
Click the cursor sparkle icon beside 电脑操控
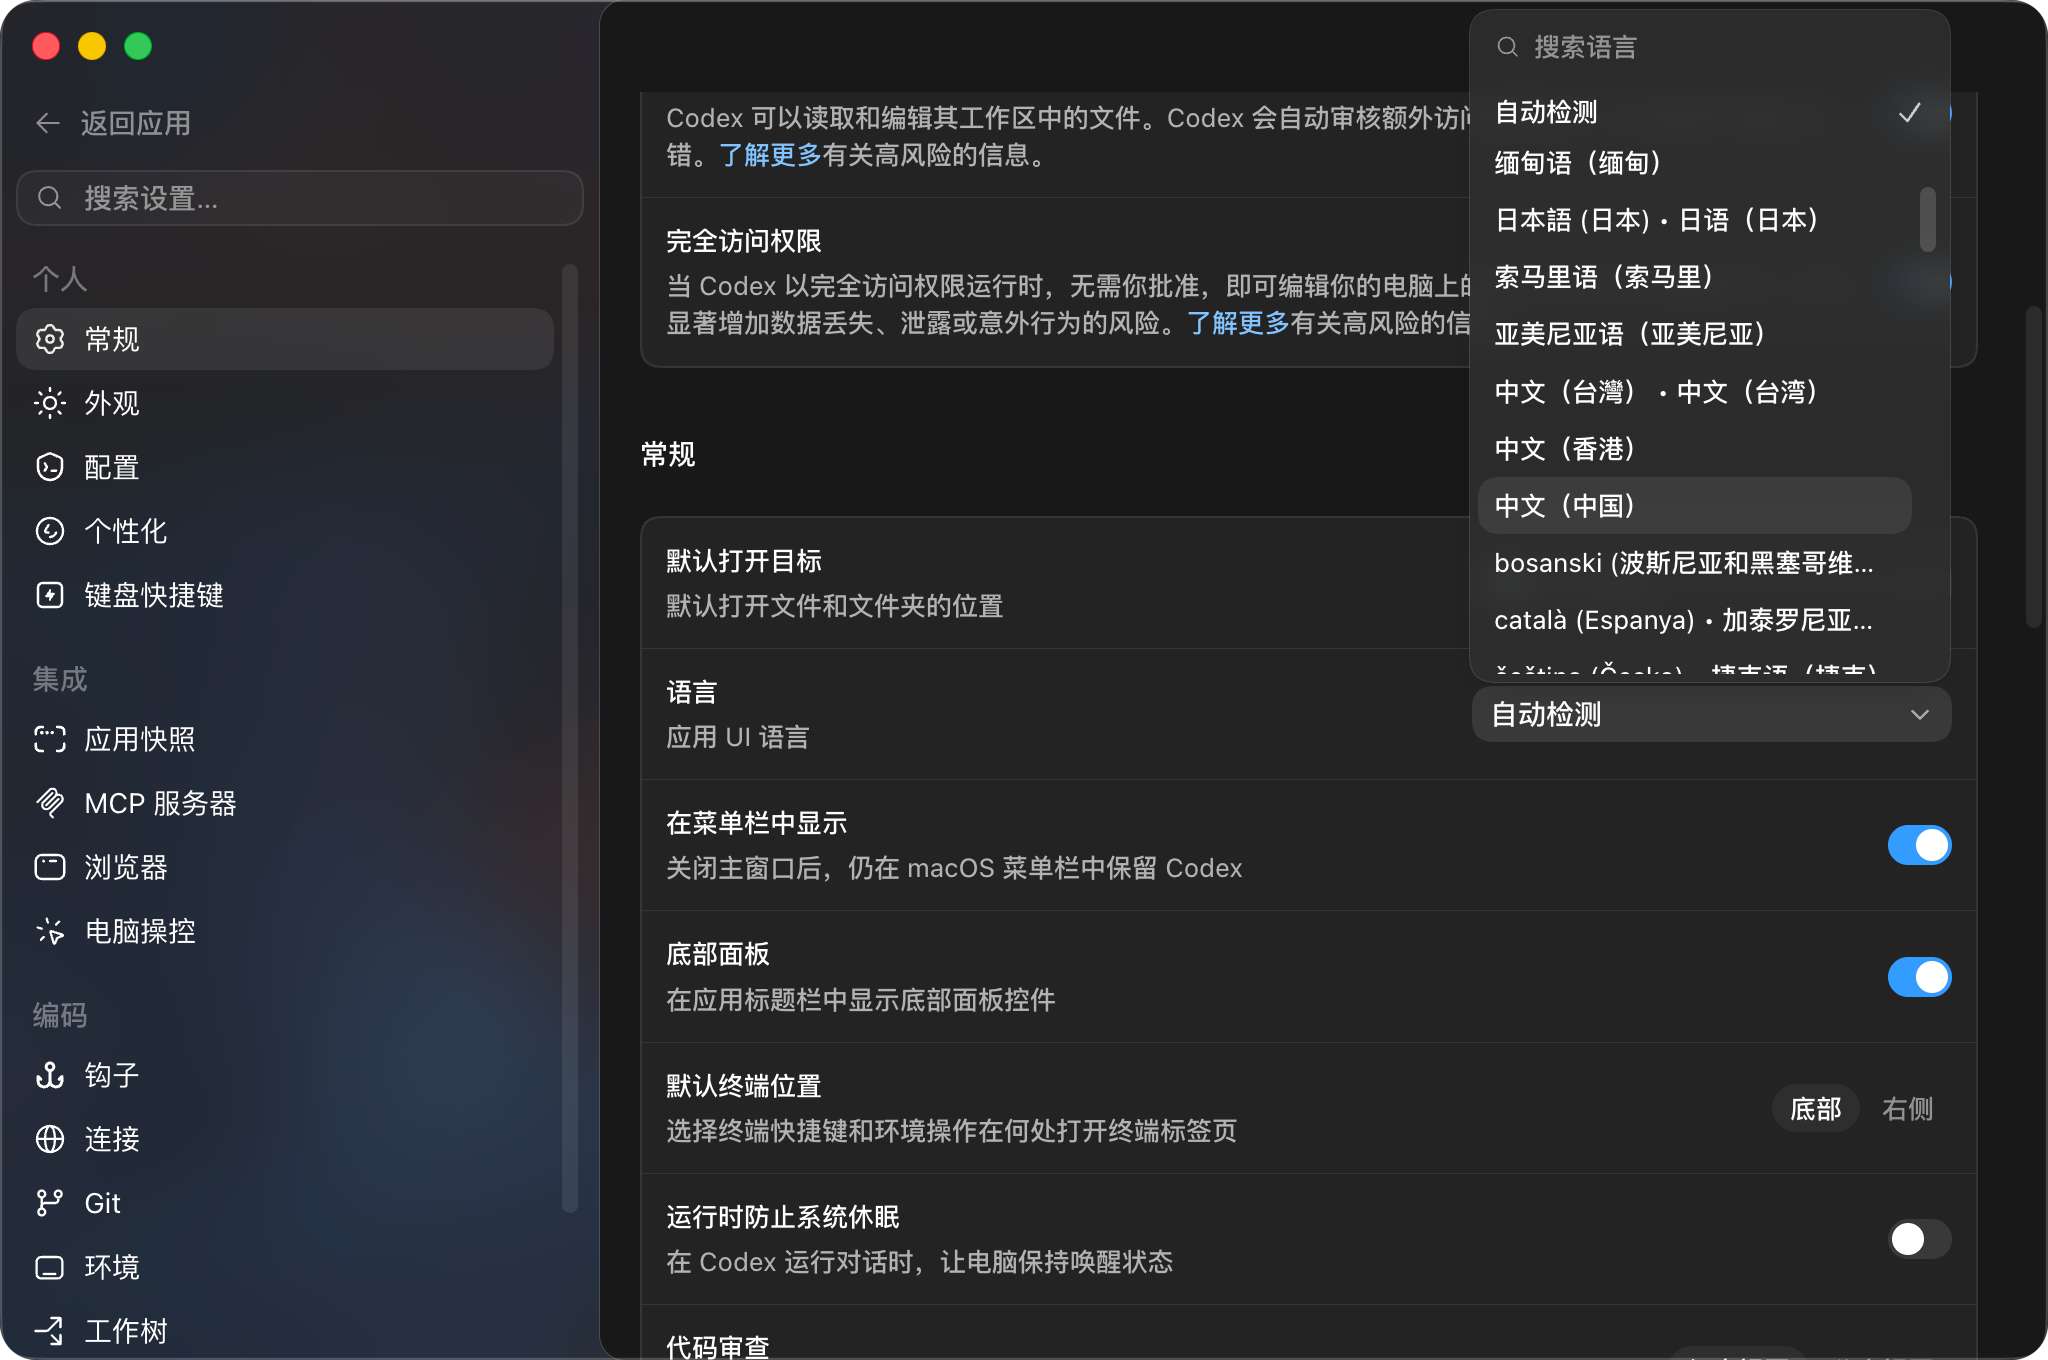coord(49,931)
